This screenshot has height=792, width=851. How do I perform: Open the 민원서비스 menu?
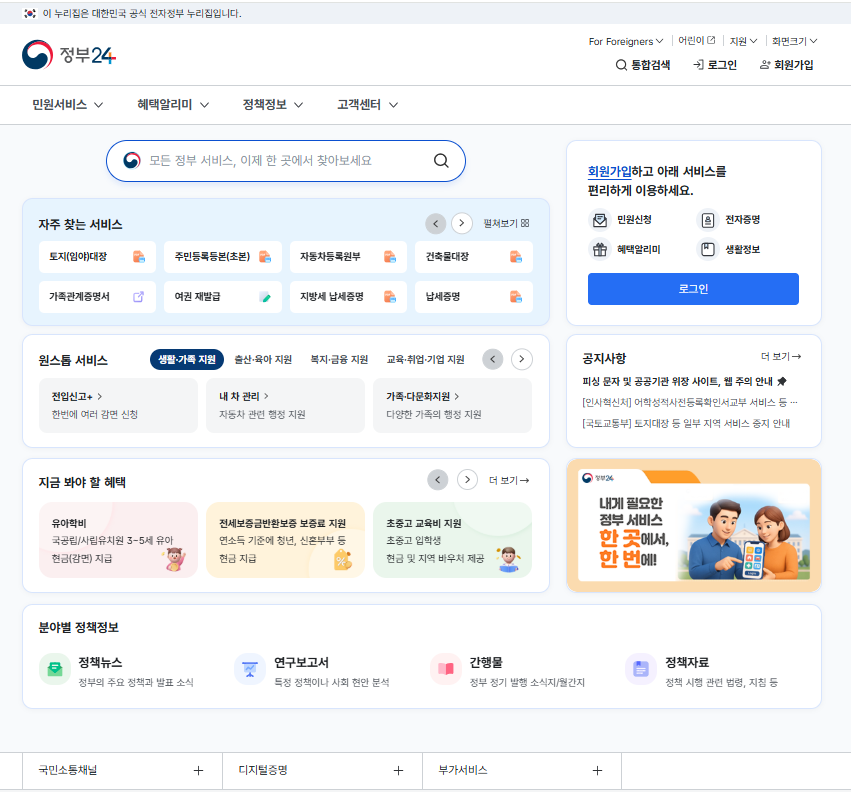67,105
